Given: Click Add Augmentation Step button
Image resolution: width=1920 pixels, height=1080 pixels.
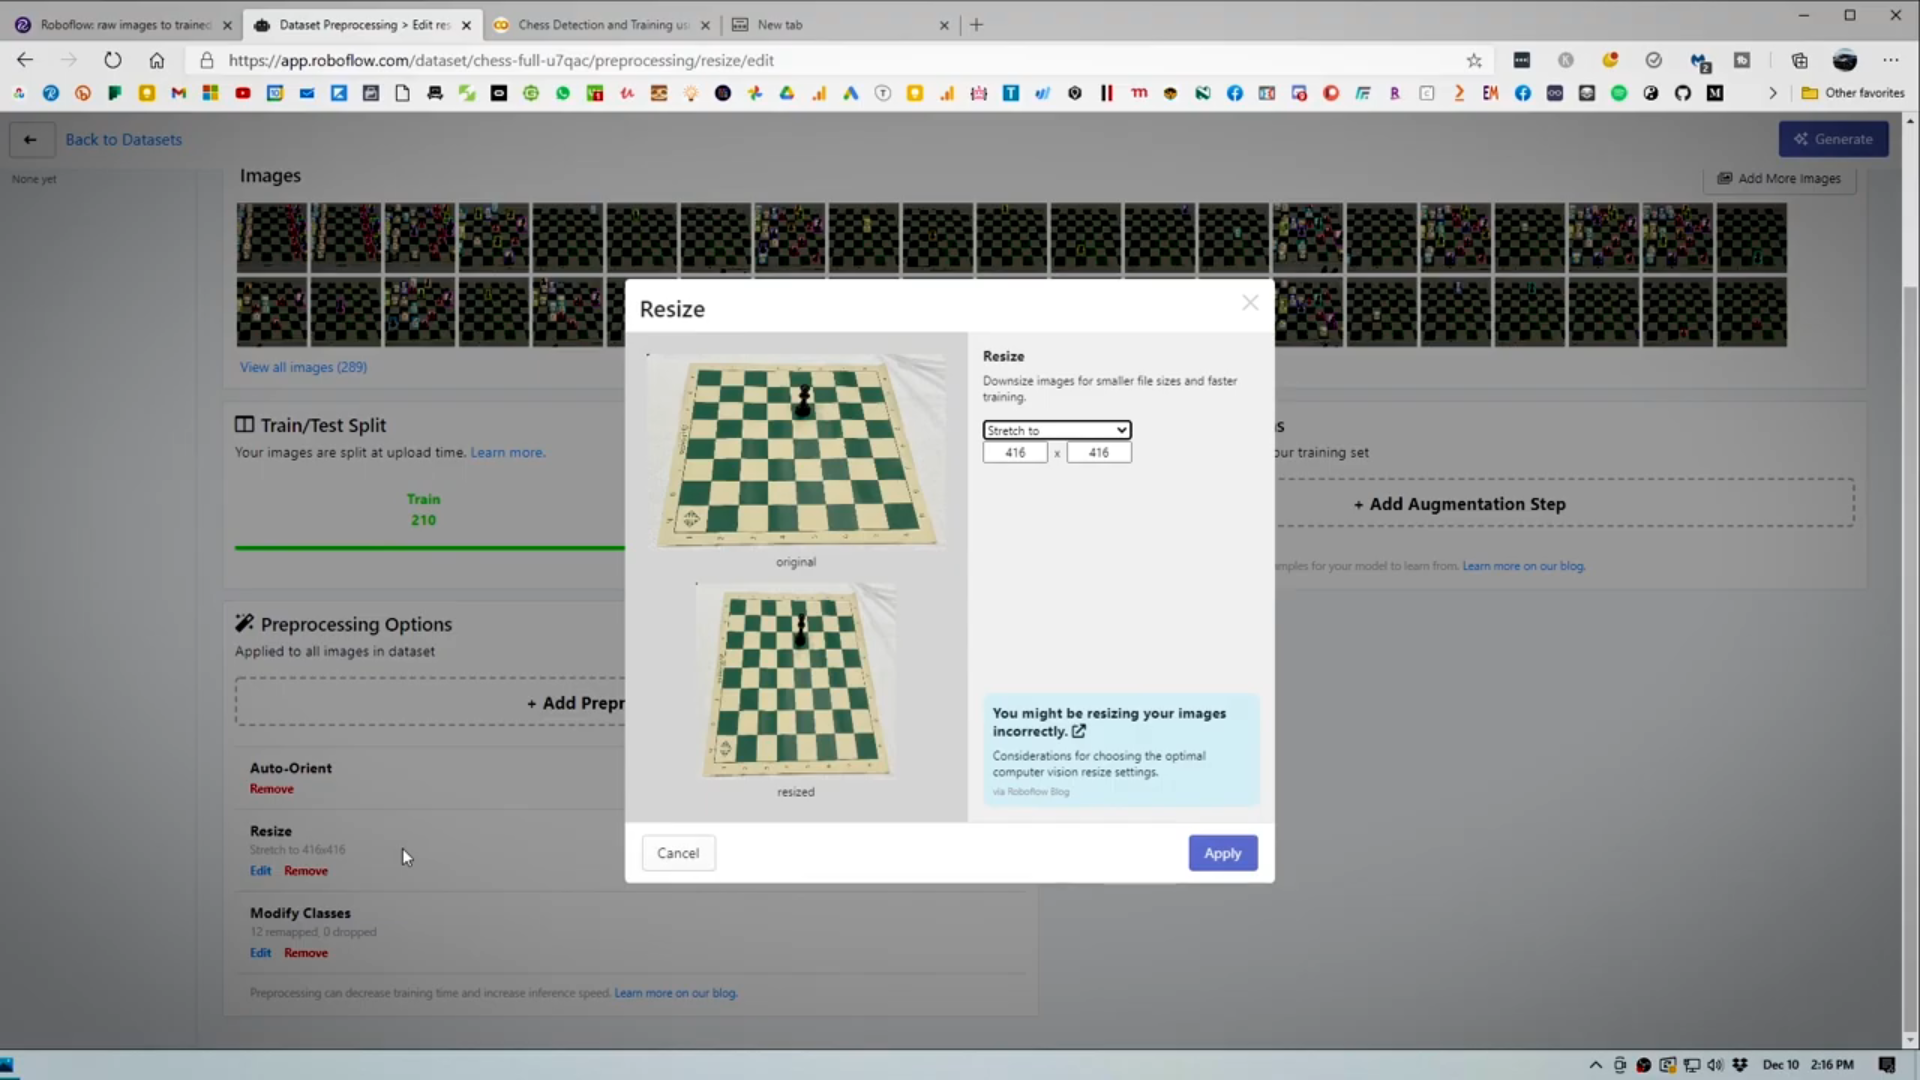Looking at the screenshot, I should (x=1565, y=504).
